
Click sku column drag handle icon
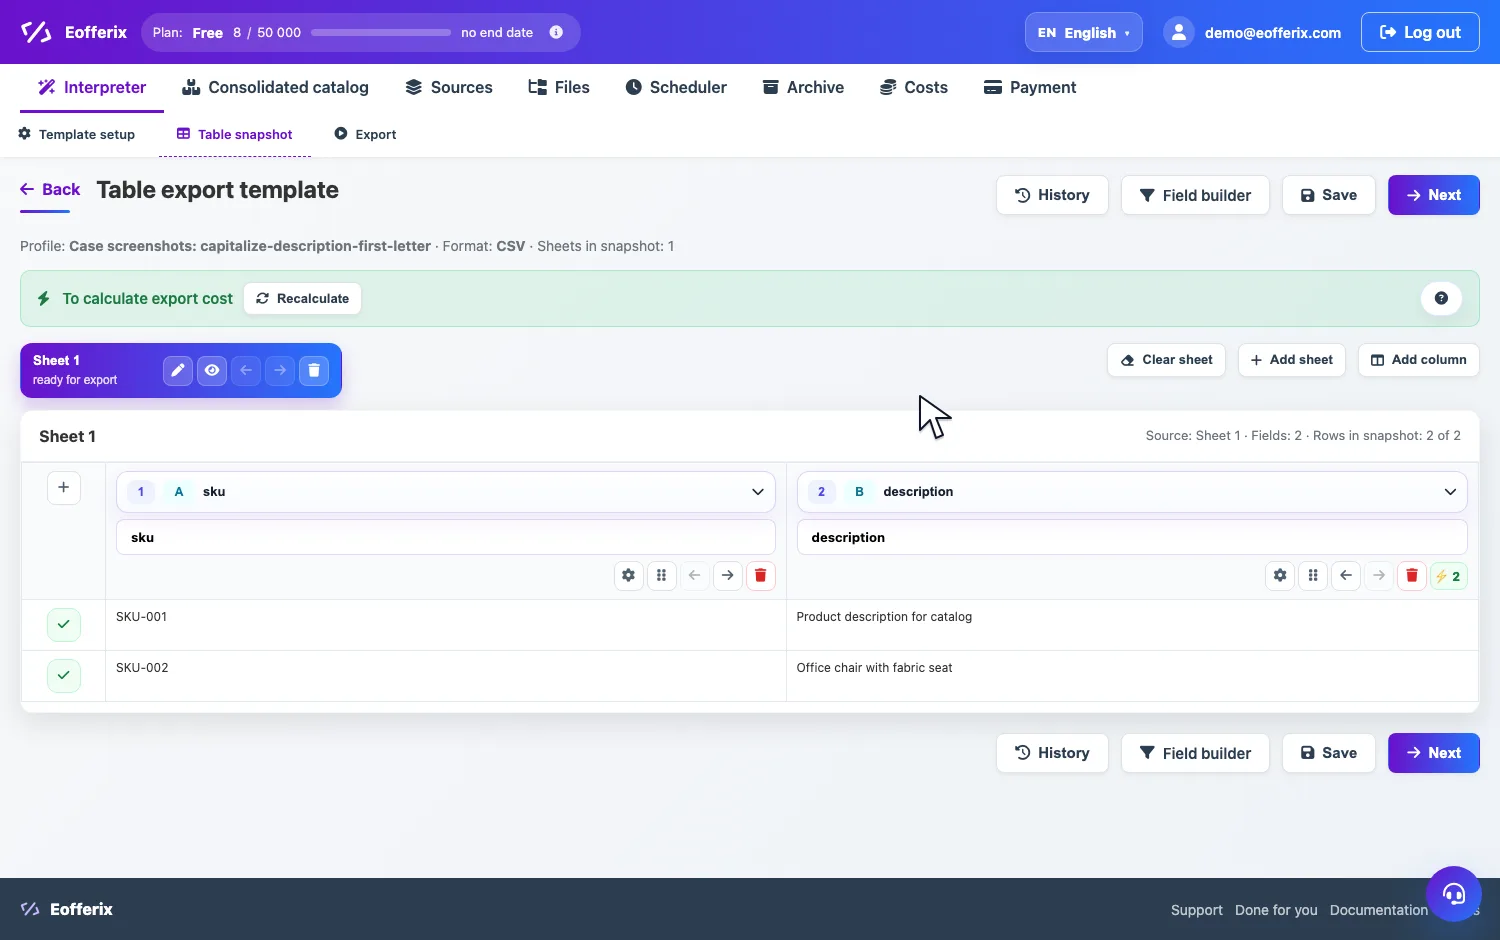661,575
